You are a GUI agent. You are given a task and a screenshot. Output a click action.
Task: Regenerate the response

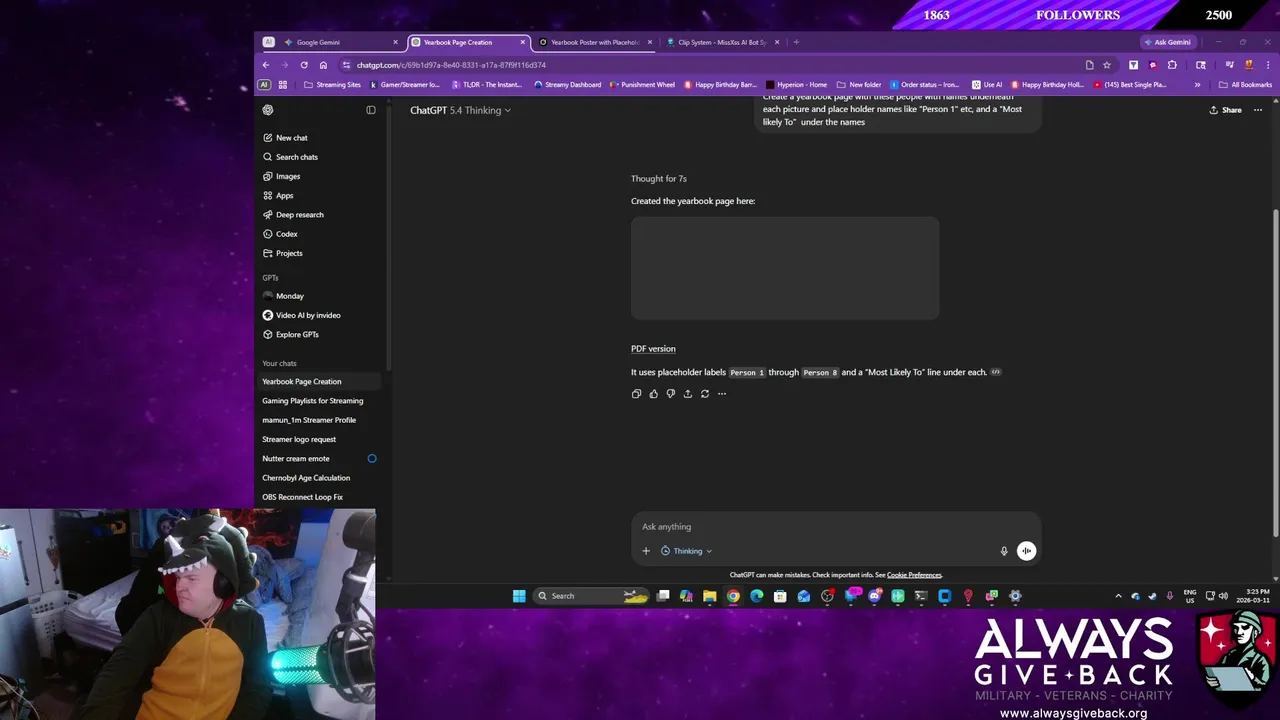tap(704, 394)
